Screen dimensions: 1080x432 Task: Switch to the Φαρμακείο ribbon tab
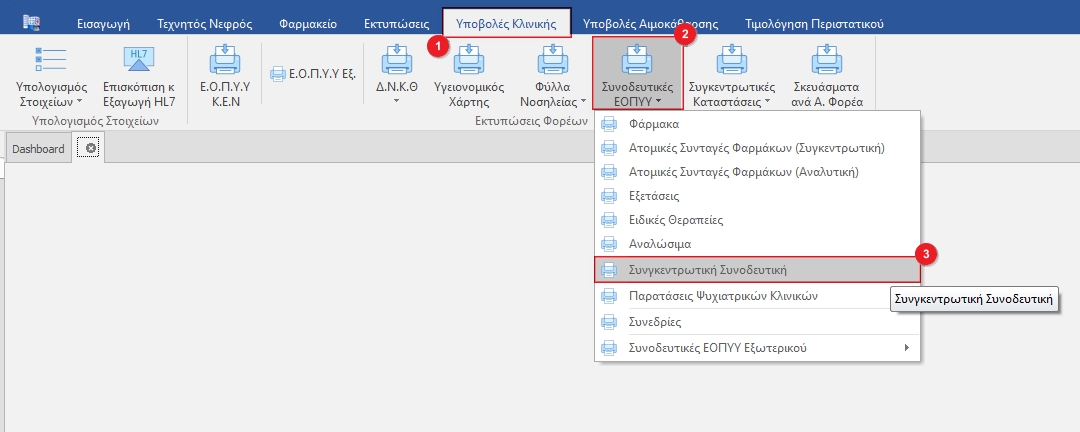pyautogui.click(x=306, y=23)
